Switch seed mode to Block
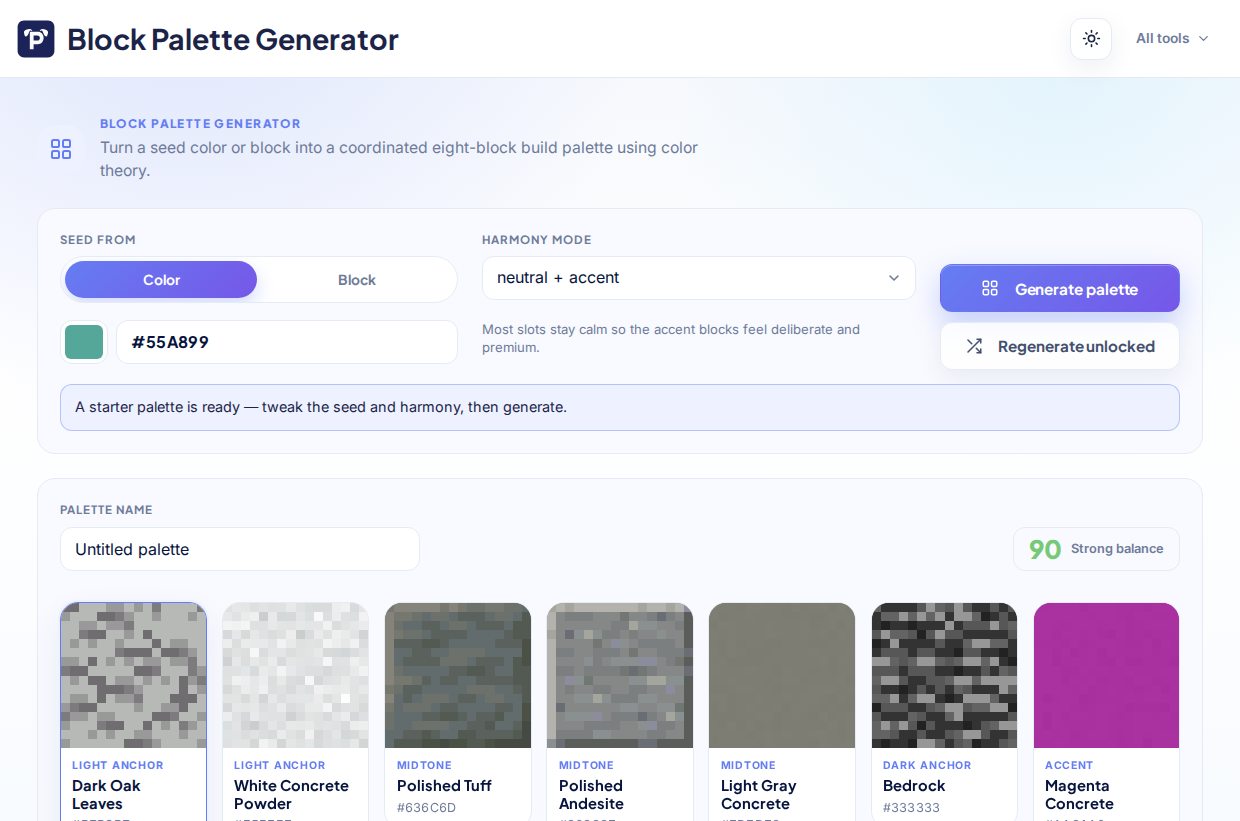The image size is (1240, 821). tap(356, 280)
